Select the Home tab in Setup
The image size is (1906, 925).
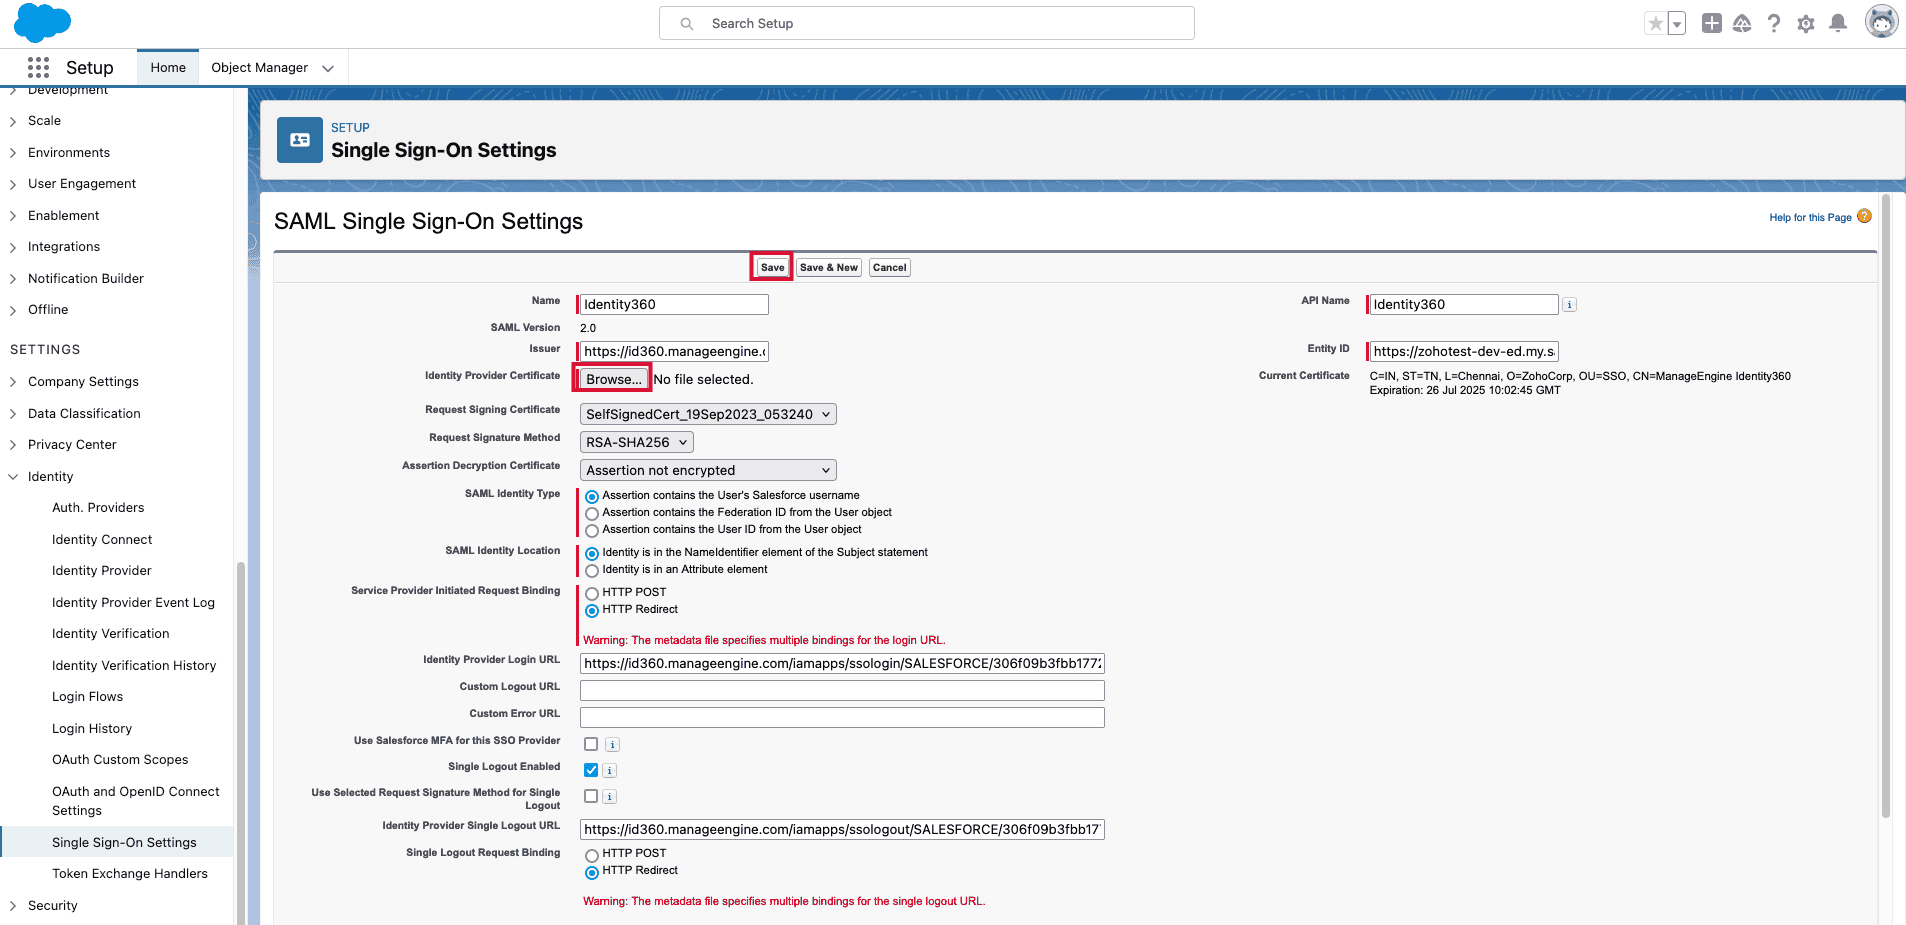(167, 67)
